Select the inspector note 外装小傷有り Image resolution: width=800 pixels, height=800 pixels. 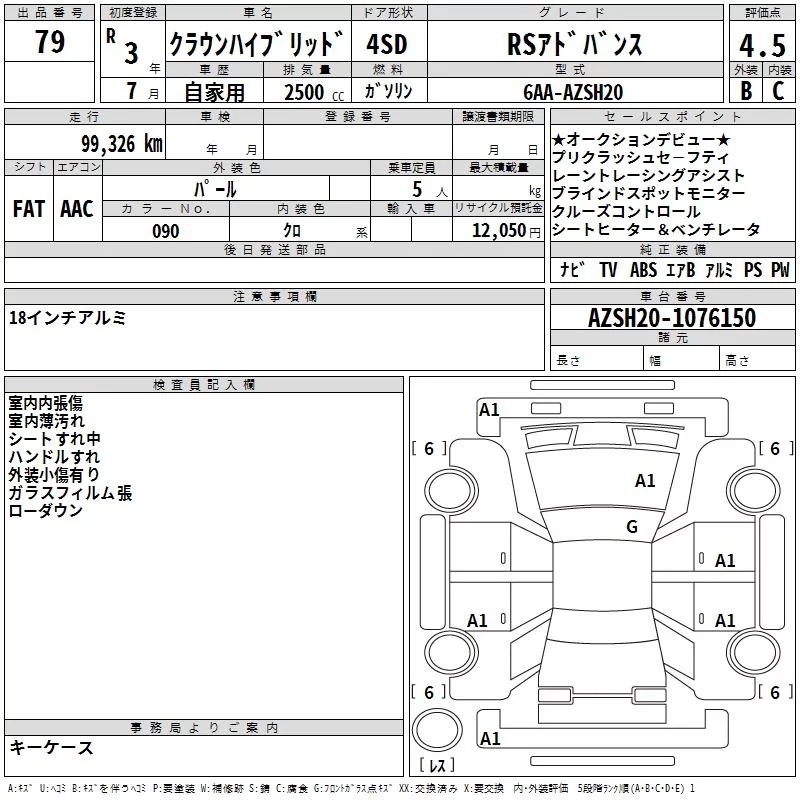54,474
